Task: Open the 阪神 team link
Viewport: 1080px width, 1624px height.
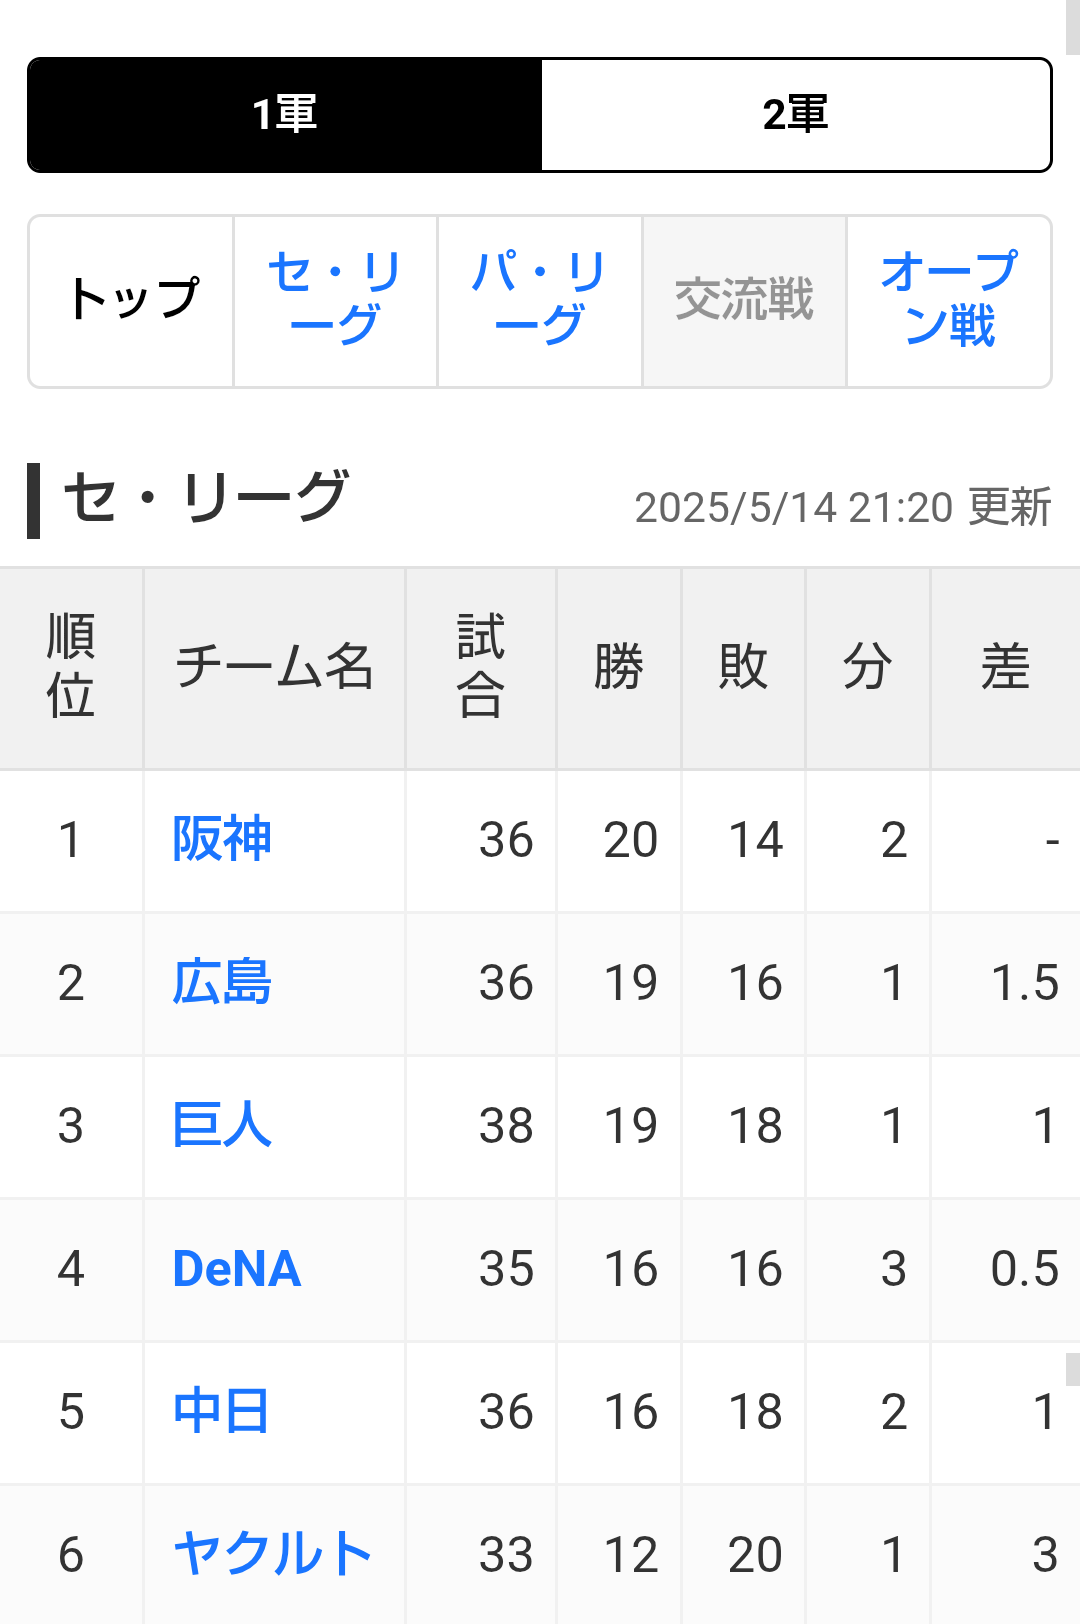Action: [x=222, y=839]
